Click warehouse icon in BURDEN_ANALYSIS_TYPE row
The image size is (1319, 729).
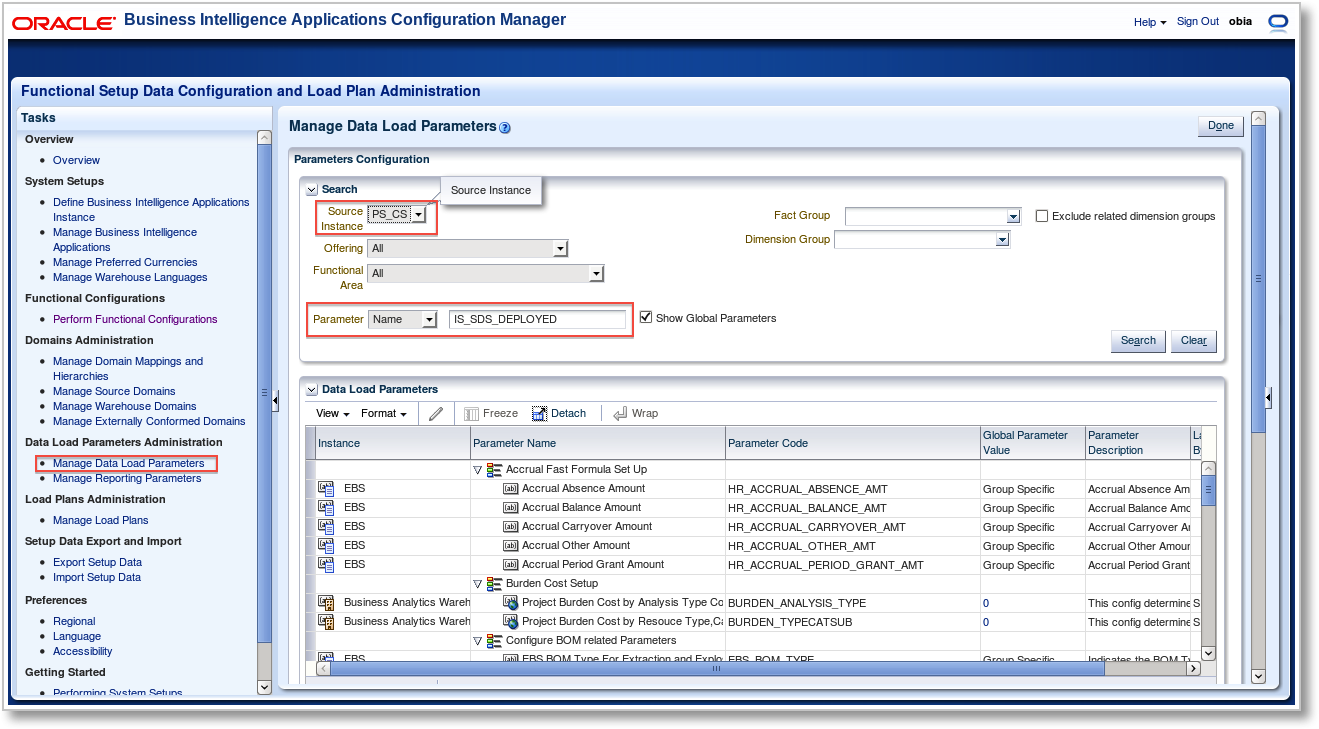[326, 603]
